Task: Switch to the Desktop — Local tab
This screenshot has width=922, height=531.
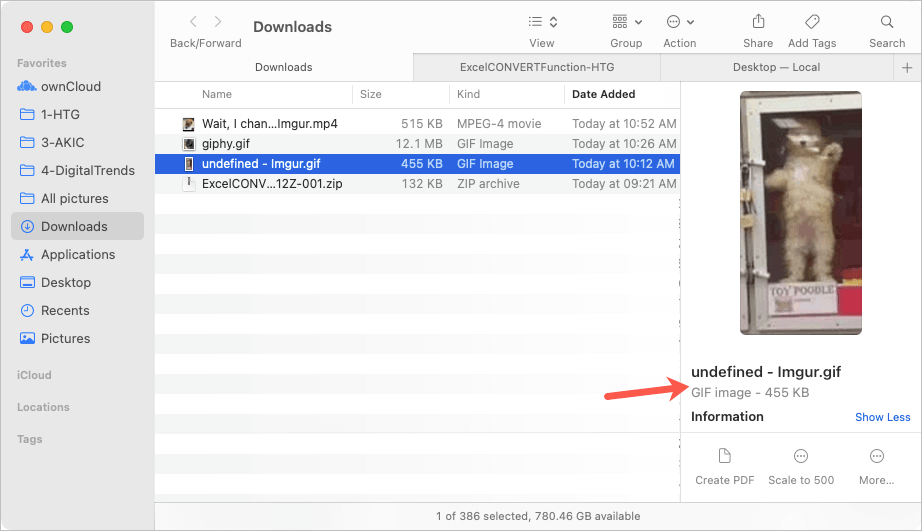Action: (x=776, y=68)
